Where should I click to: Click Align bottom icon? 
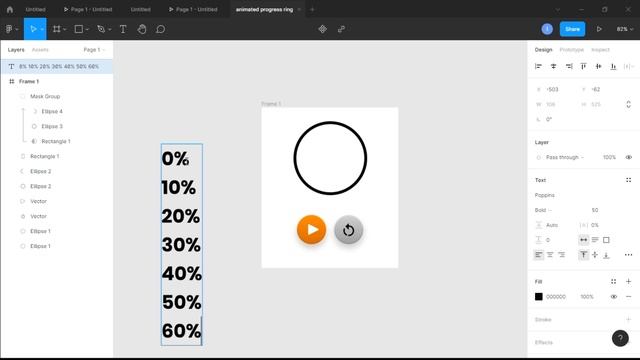tap(613, 66)
